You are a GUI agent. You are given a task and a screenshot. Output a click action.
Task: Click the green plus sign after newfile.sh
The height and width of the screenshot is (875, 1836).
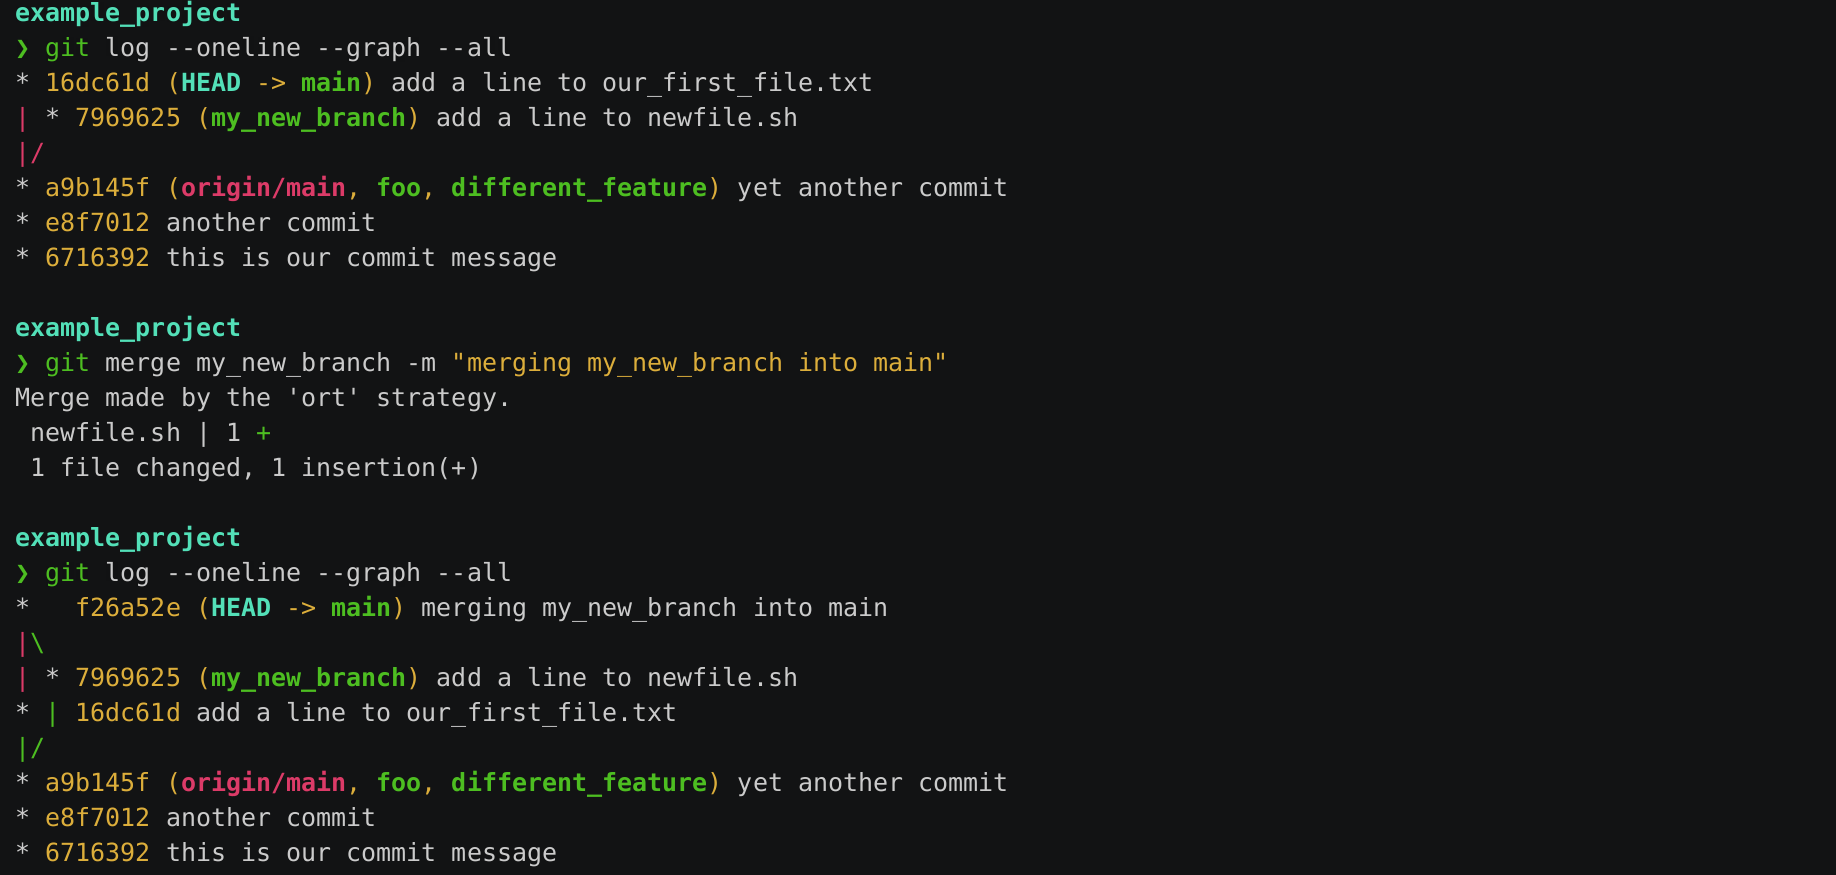(263, 433)
